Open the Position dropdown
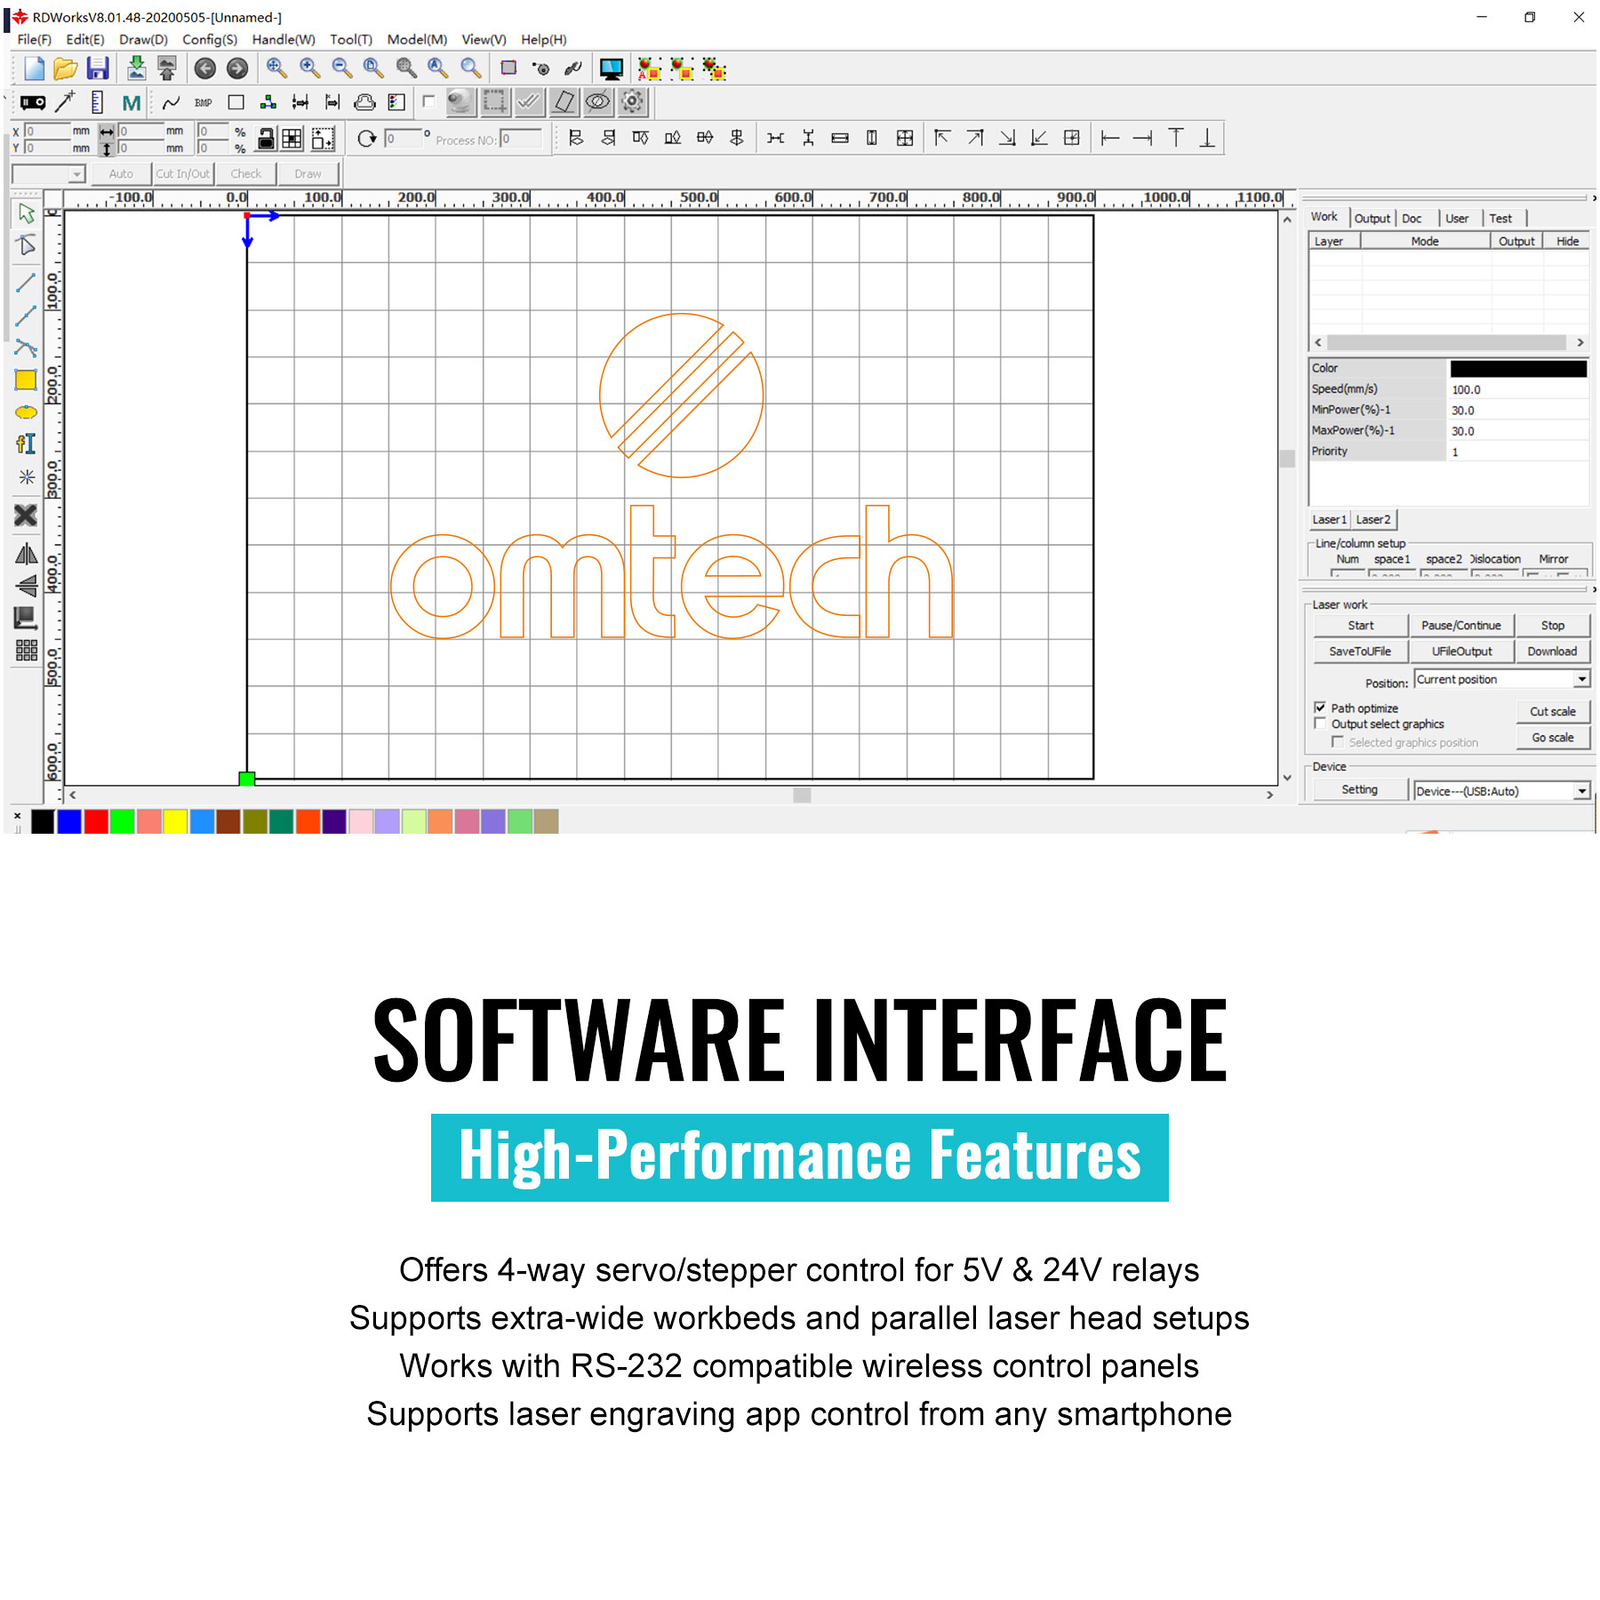This screenshot has width=1600, height=1600. click(x=1581, y=680)
